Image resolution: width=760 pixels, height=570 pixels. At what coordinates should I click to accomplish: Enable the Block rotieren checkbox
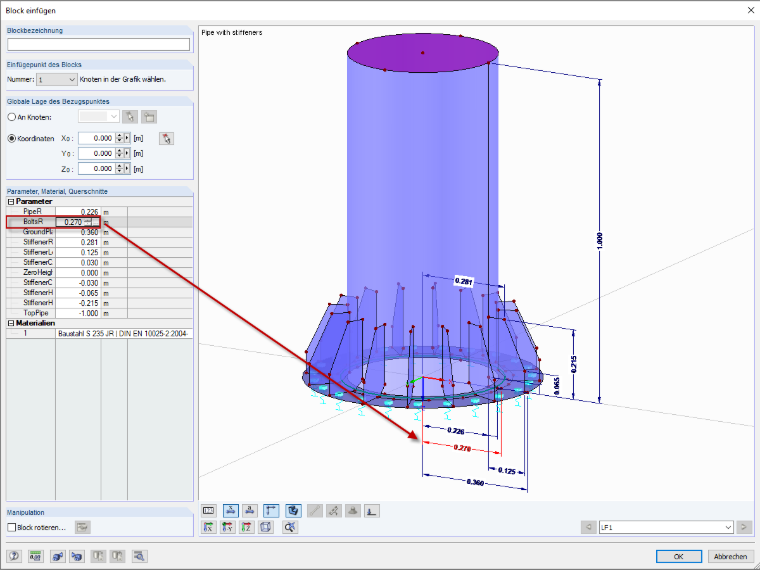tap(12, 527)
